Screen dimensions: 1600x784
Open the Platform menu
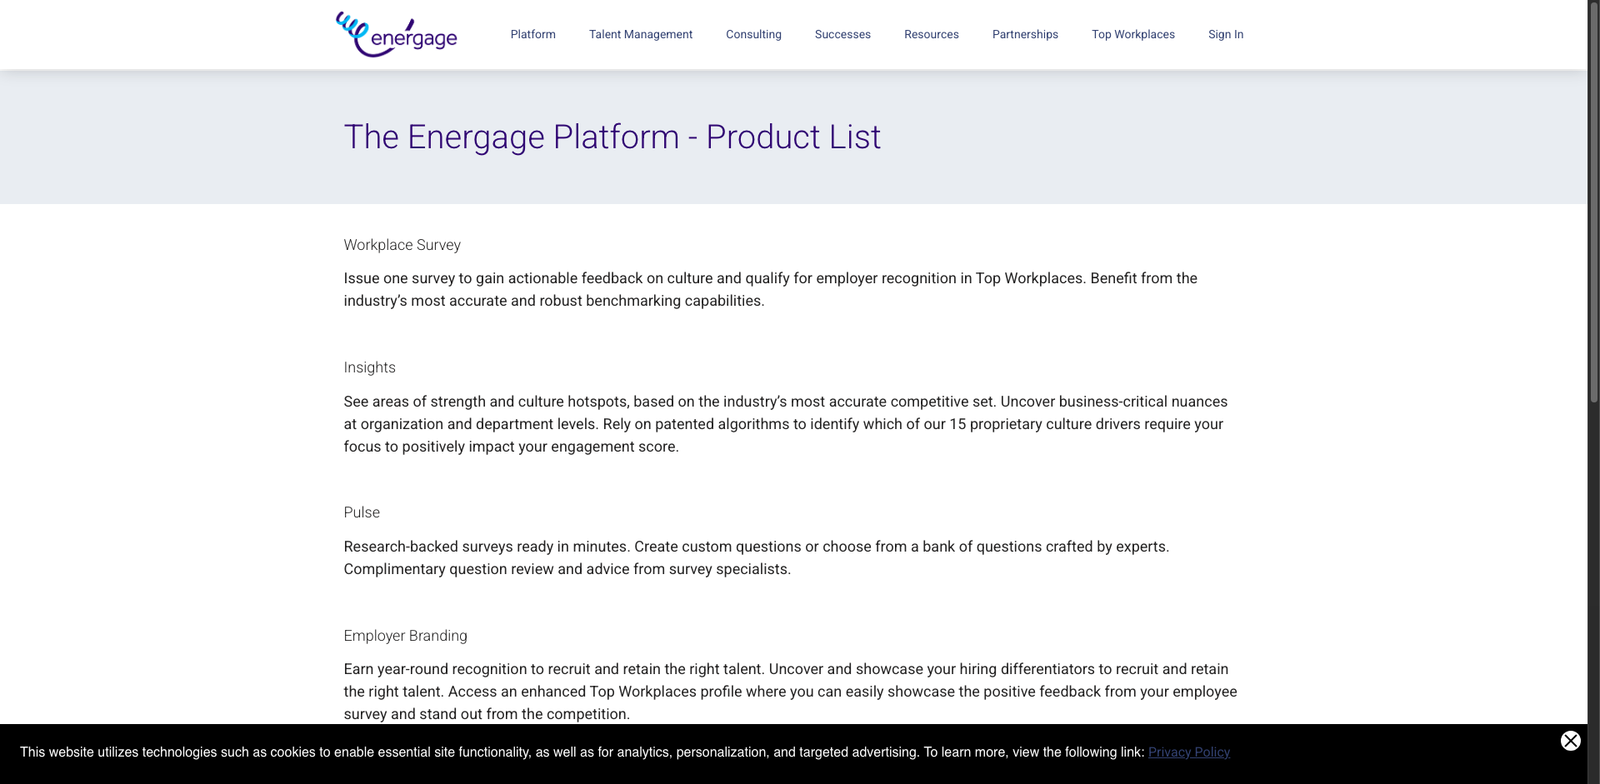point(532,34)
